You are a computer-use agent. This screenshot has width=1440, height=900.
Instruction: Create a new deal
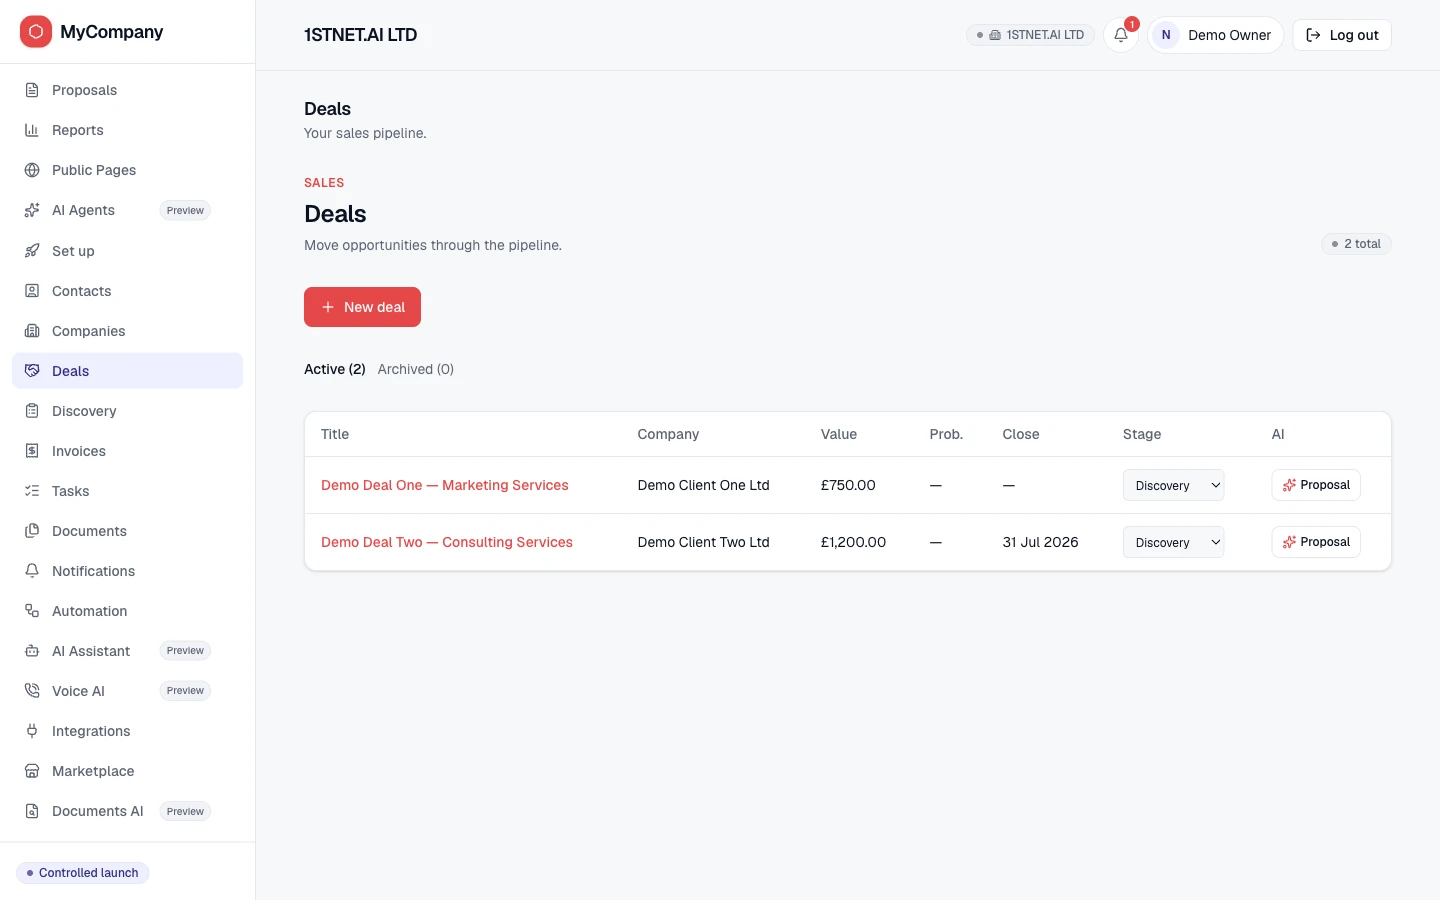coord(362,307)
